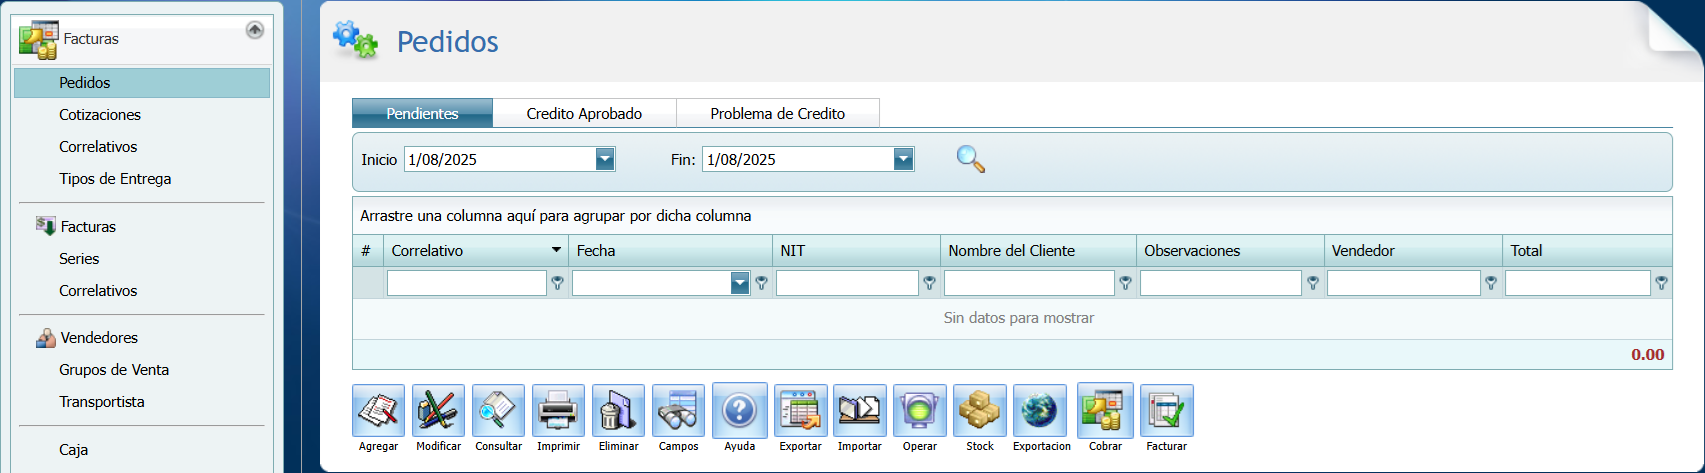Switch to the Pendientes tab
Viewport: 1705px width, 473px height.
pos(422,113)
